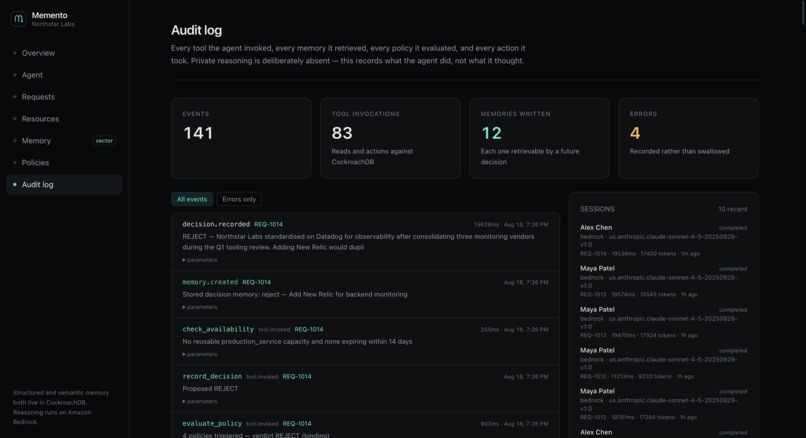Viewport: 806px width, 438px height.
Task: Switch to the All events filter
Action: point(192,199)
